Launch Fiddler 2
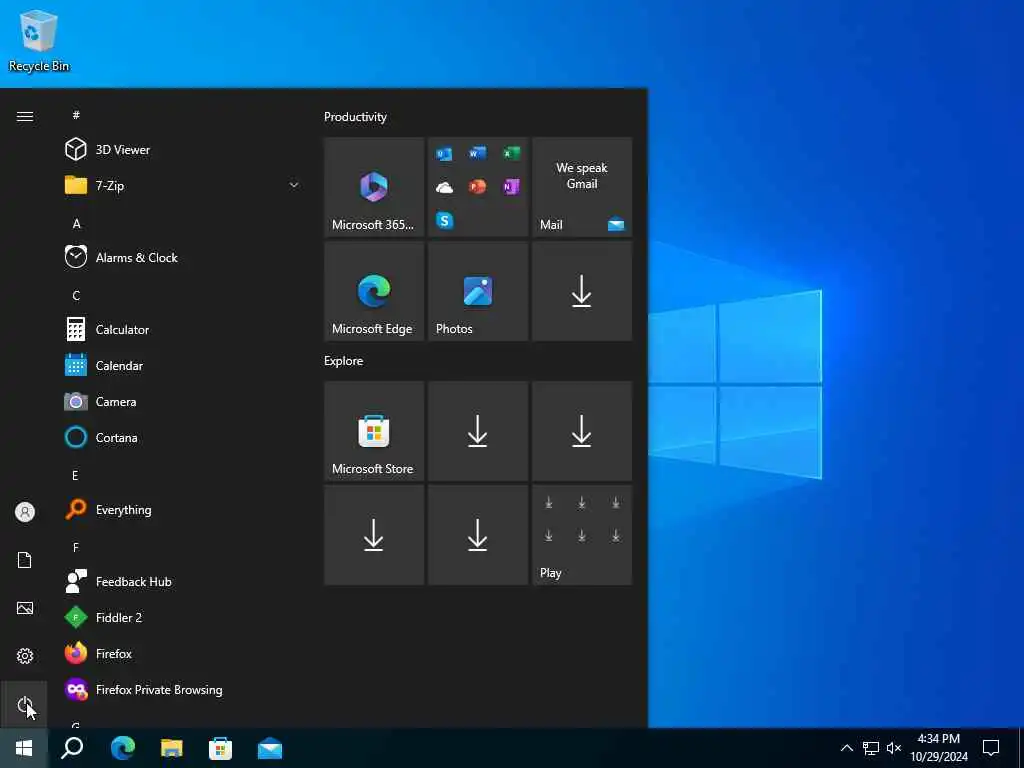1024x768 pixels. click(183, 617)
